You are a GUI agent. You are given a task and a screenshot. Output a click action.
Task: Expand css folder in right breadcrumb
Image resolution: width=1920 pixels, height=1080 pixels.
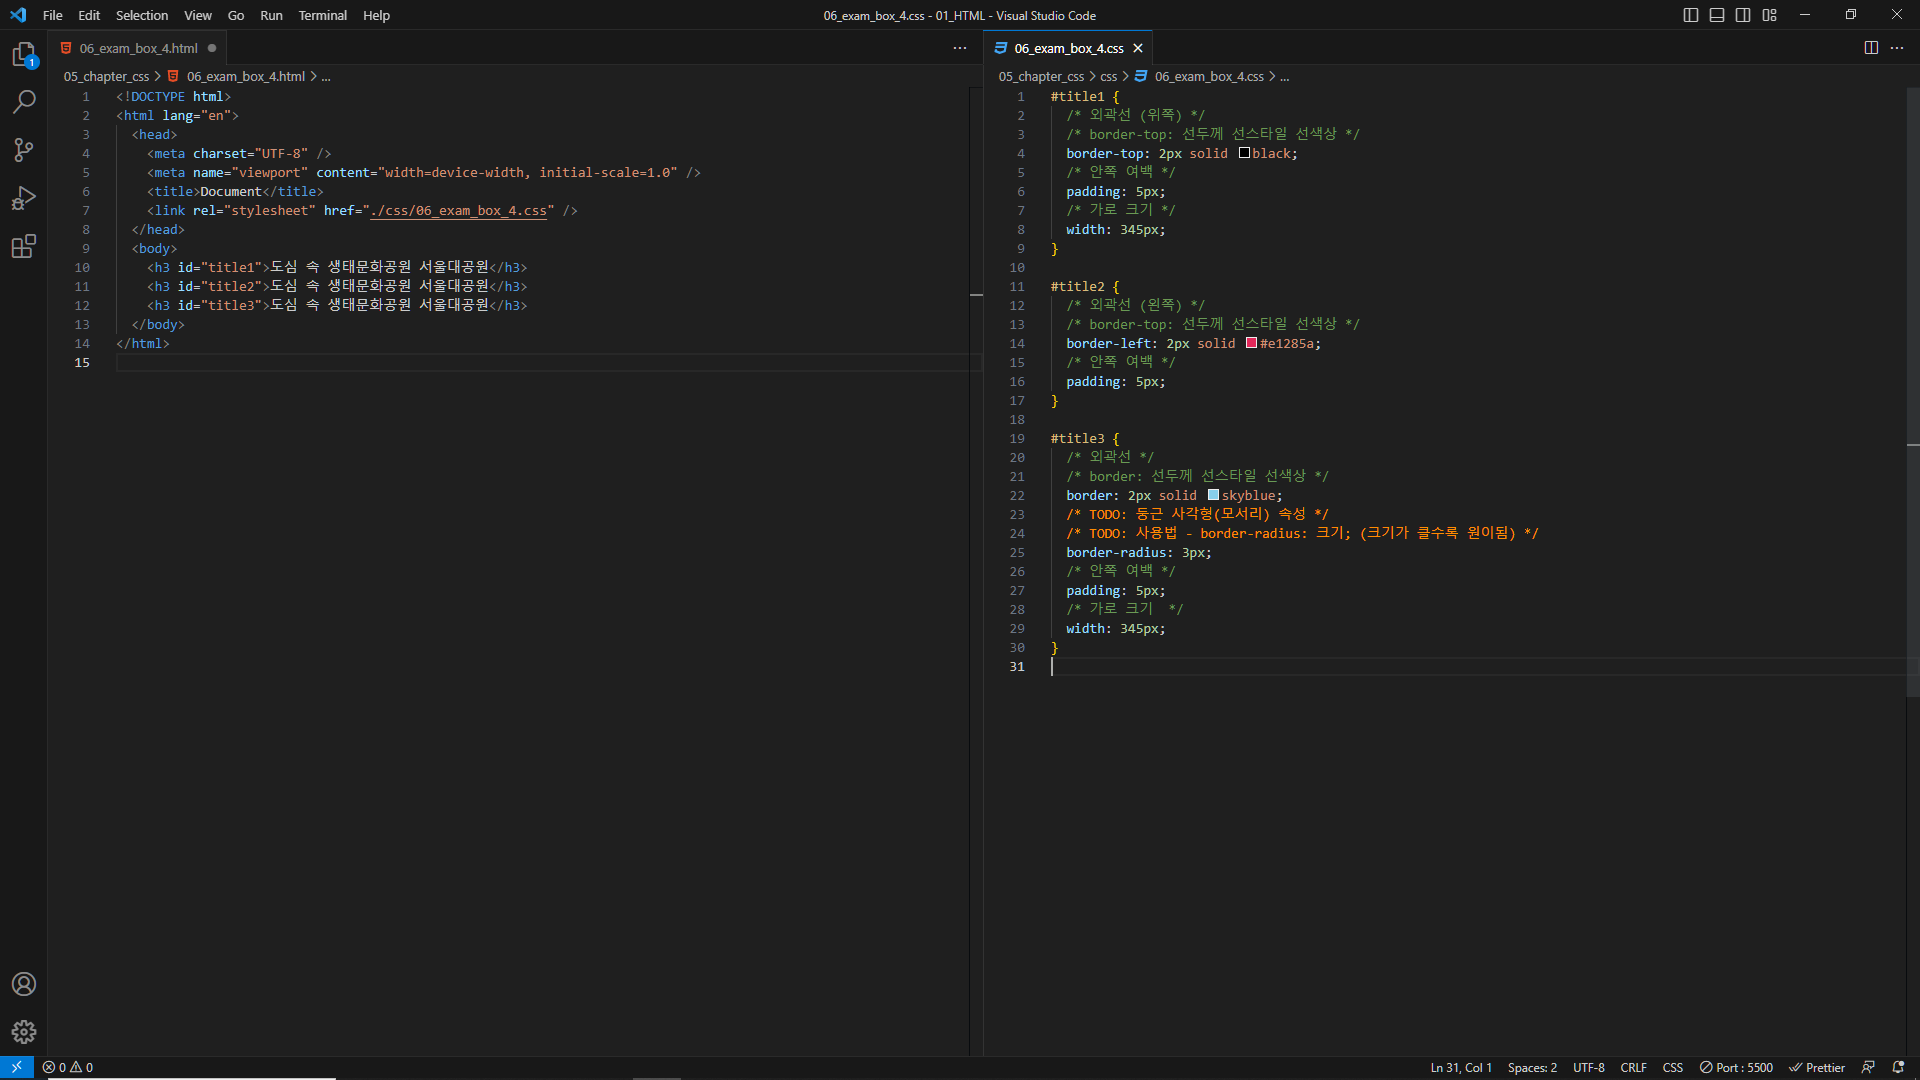tap(1108, 76)
